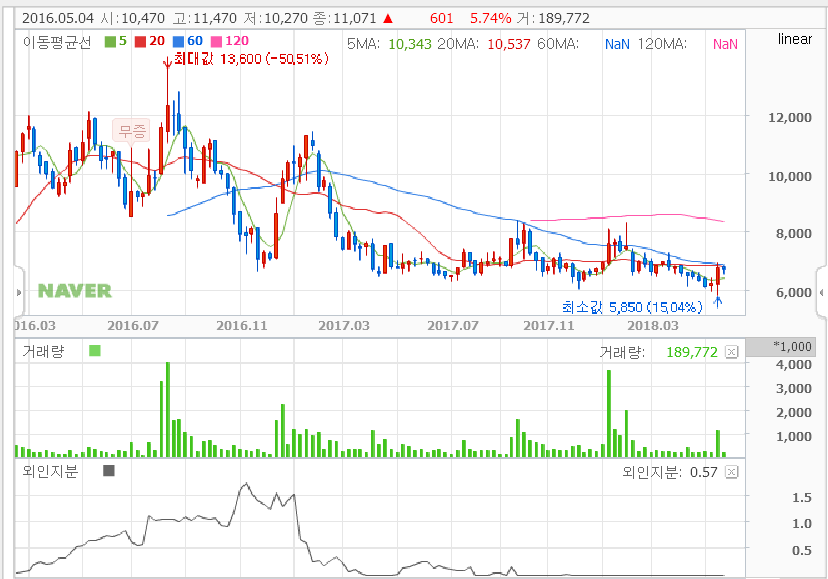Click the gray 외인지분 legend square
This screenshot has height=579, width=828.
point(109,471)
